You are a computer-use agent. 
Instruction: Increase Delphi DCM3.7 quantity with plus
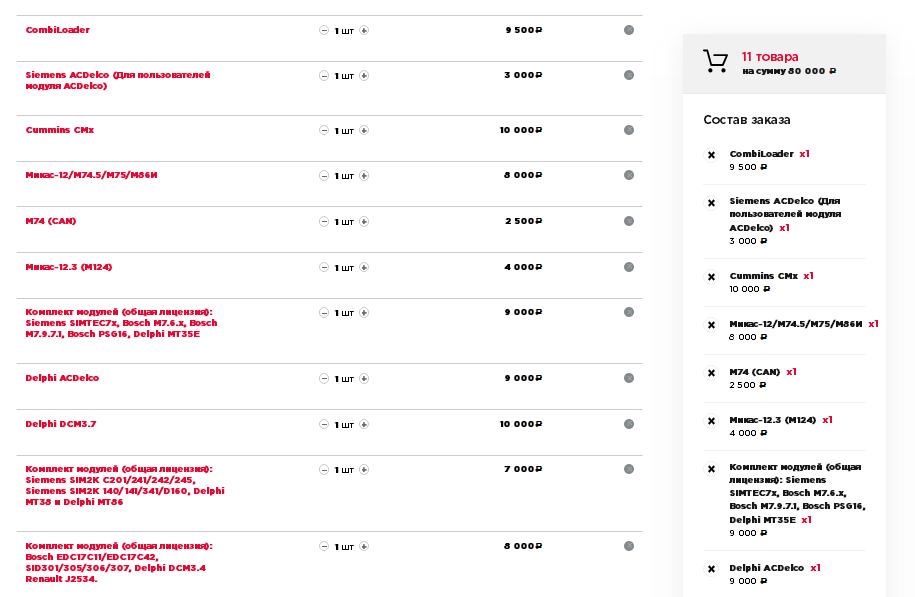pos(364,424)
